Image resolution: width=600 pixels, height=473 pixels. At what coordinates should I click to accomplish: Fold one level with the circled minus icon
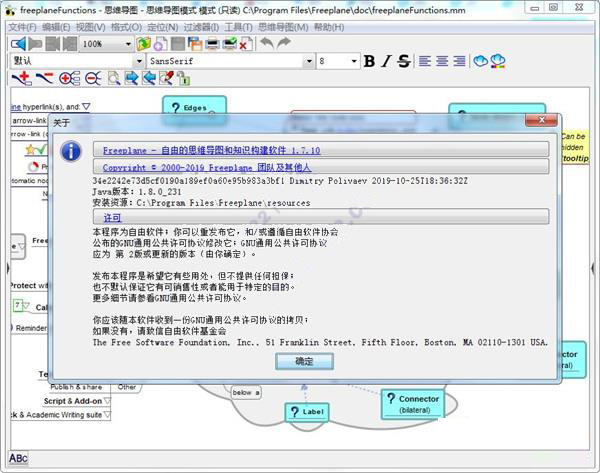tap(93, 78)
